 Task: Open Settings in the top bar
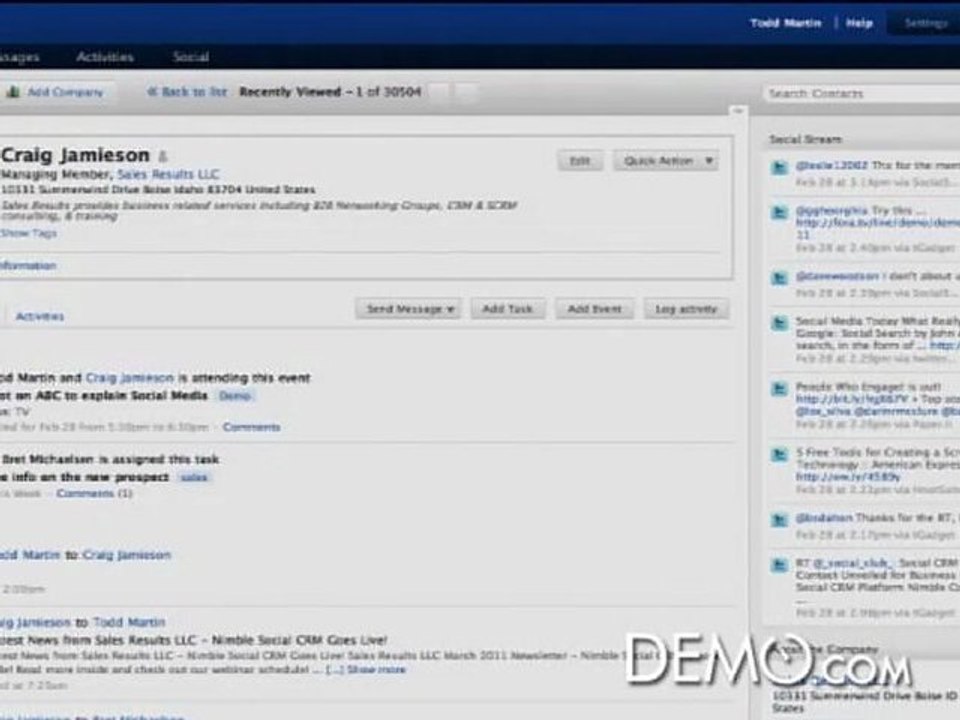click(926, 23)
